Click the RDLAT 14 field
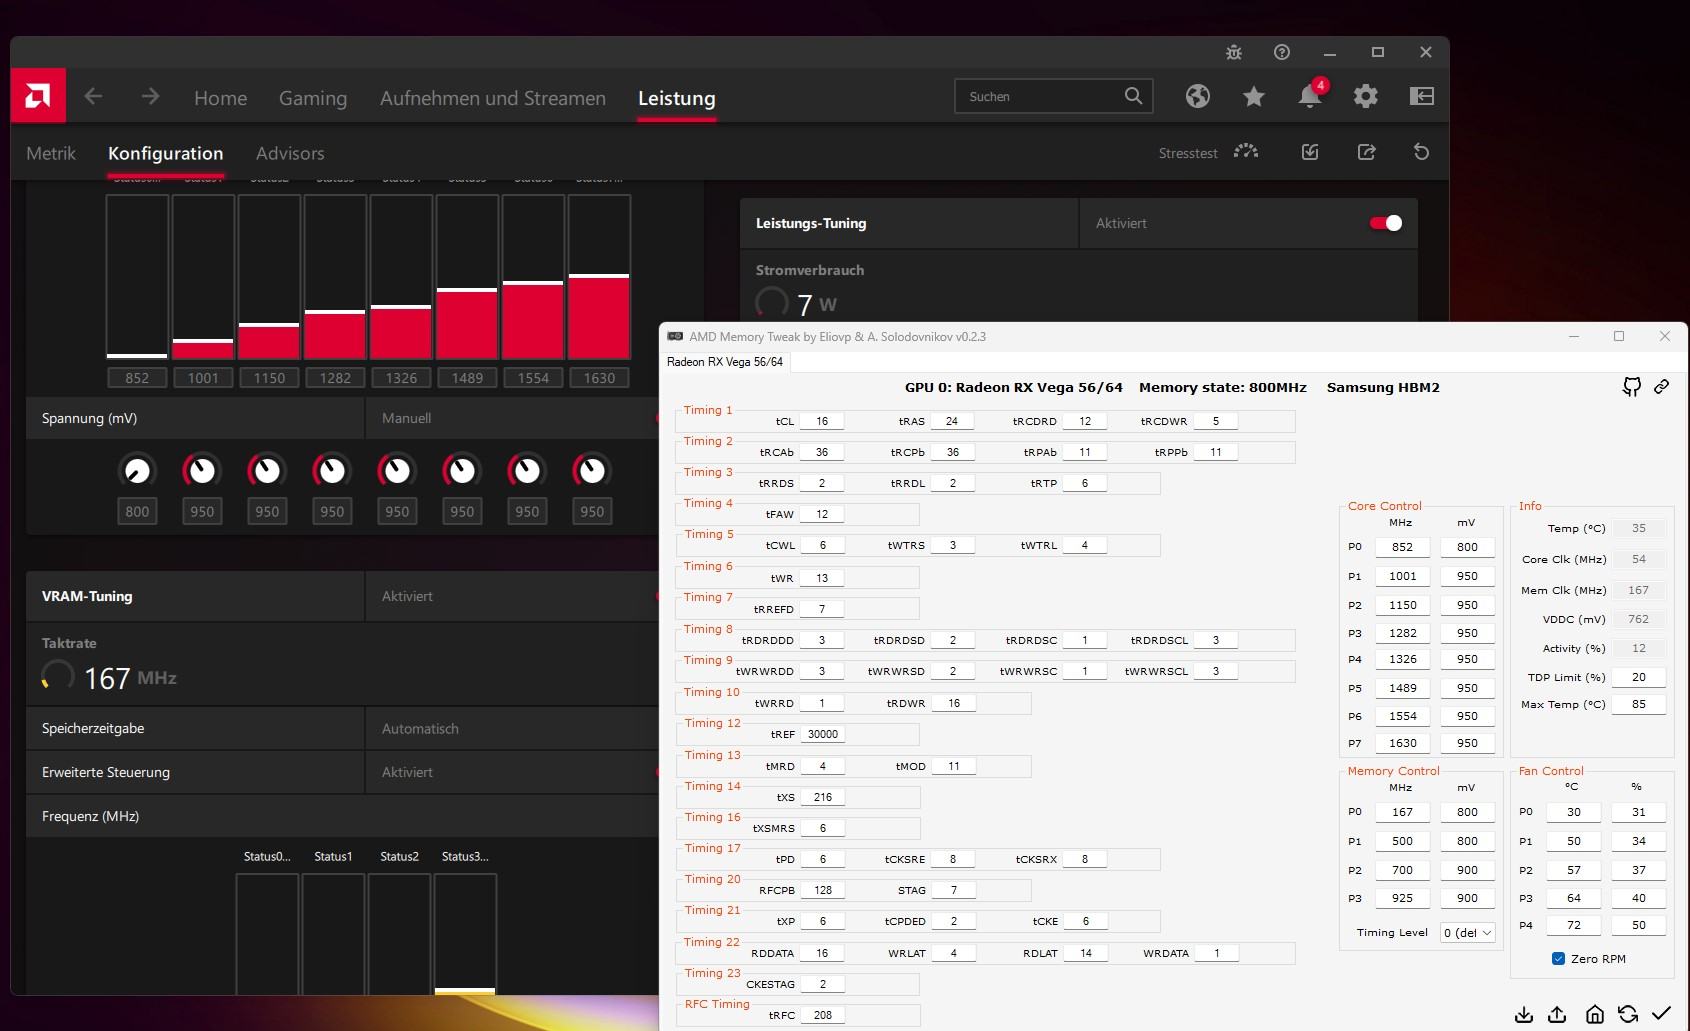 tap(1086, 953)
